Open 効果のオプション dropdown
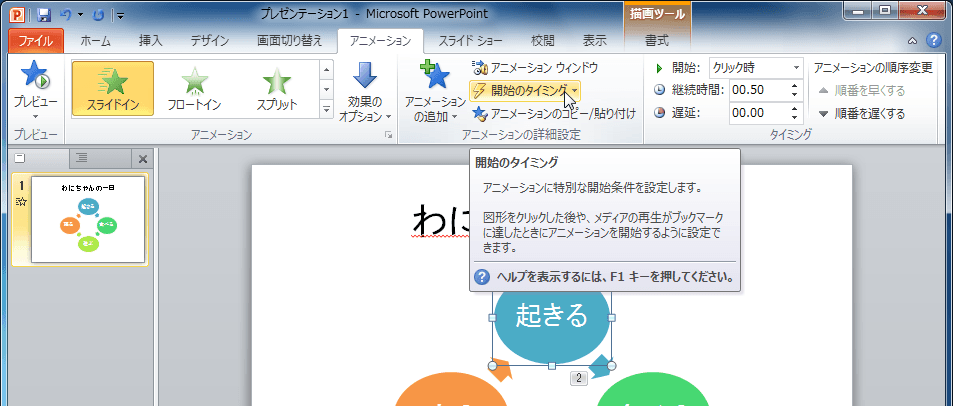Screen dimensions: 953x406 click(365, 91)
